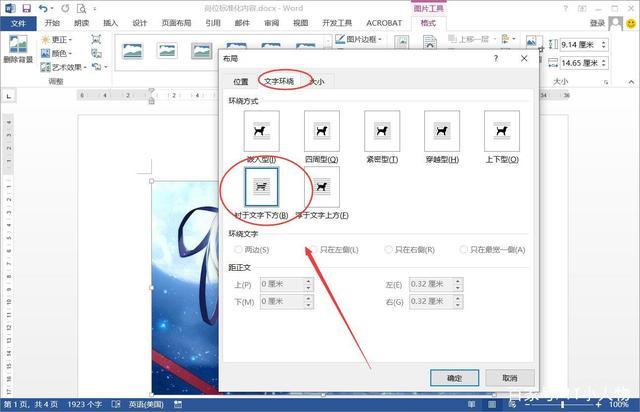The image size is (640, 412).
Task: Open the Undo history dropdown arrow
Action: (52, 8)
